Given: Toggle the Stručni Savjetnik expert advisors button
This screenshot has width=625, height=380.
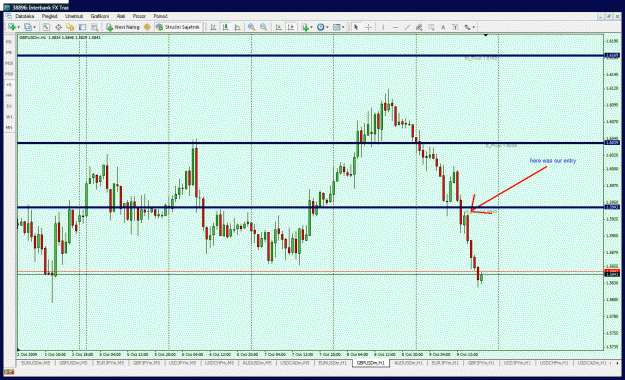Looking at the screenshot, I should [x=178, y=27].
